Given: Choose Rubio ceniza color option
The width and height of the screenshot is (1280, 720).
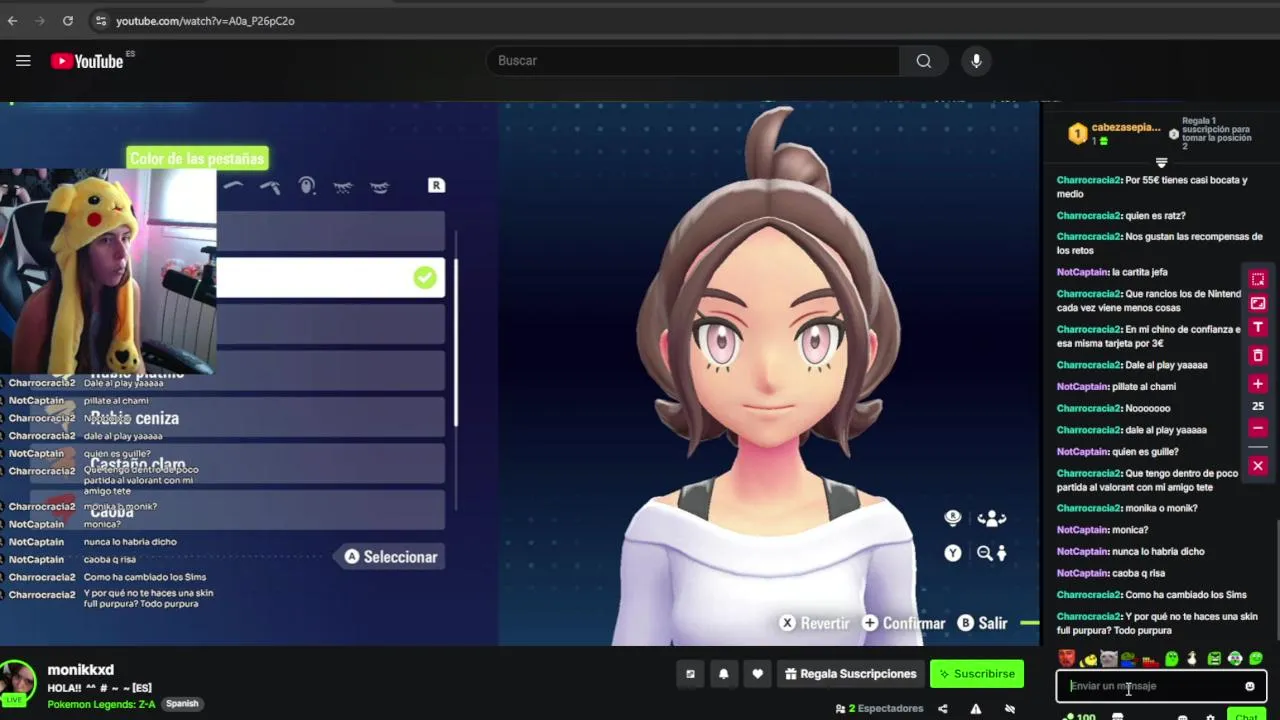Looking at the screenshot, I should tap(237, 417).
